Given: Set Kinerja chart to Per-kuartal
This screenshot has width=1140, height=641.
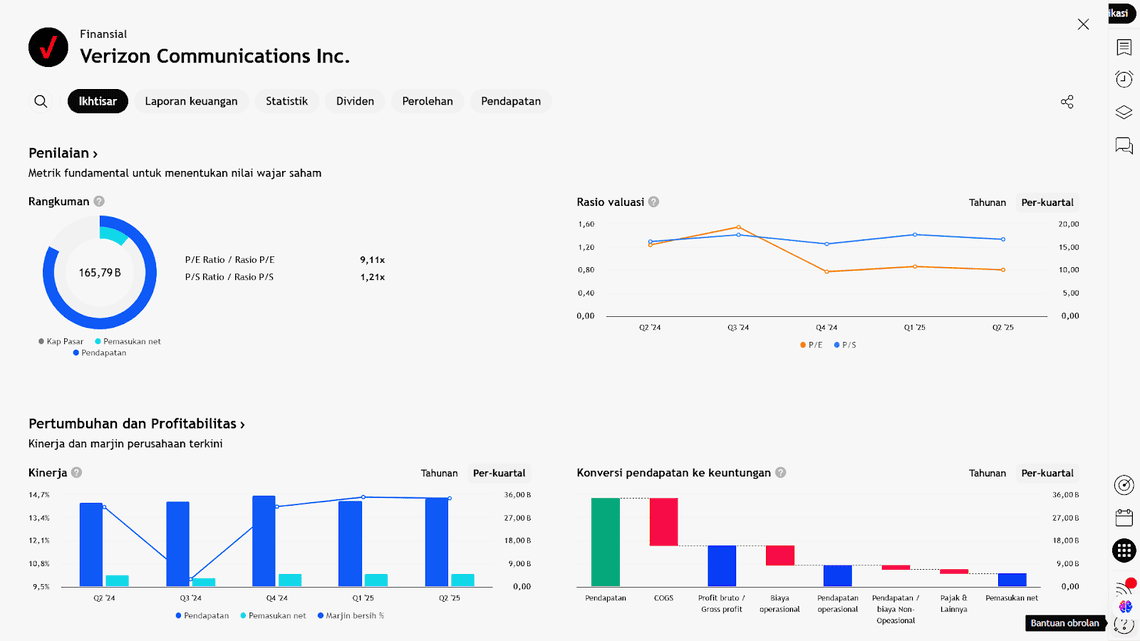Looking at the screenshot, I should point(499,473).
